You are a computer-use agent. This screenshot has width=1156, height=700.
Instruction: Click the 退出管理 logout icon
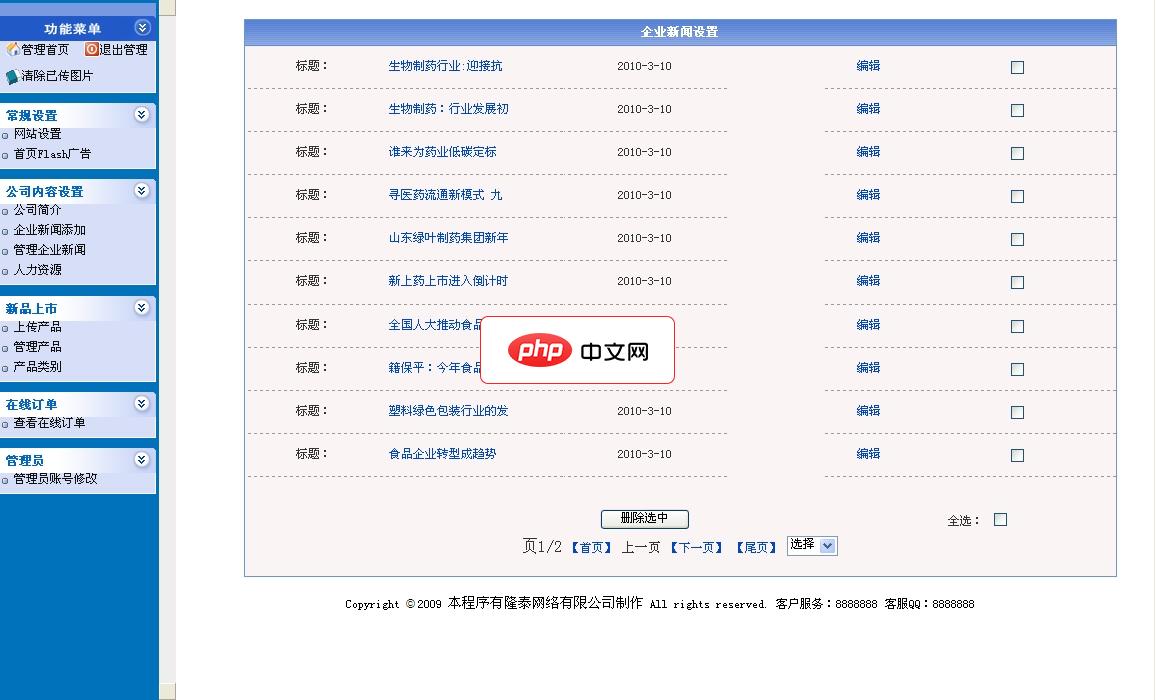click(x=92, y=49)
